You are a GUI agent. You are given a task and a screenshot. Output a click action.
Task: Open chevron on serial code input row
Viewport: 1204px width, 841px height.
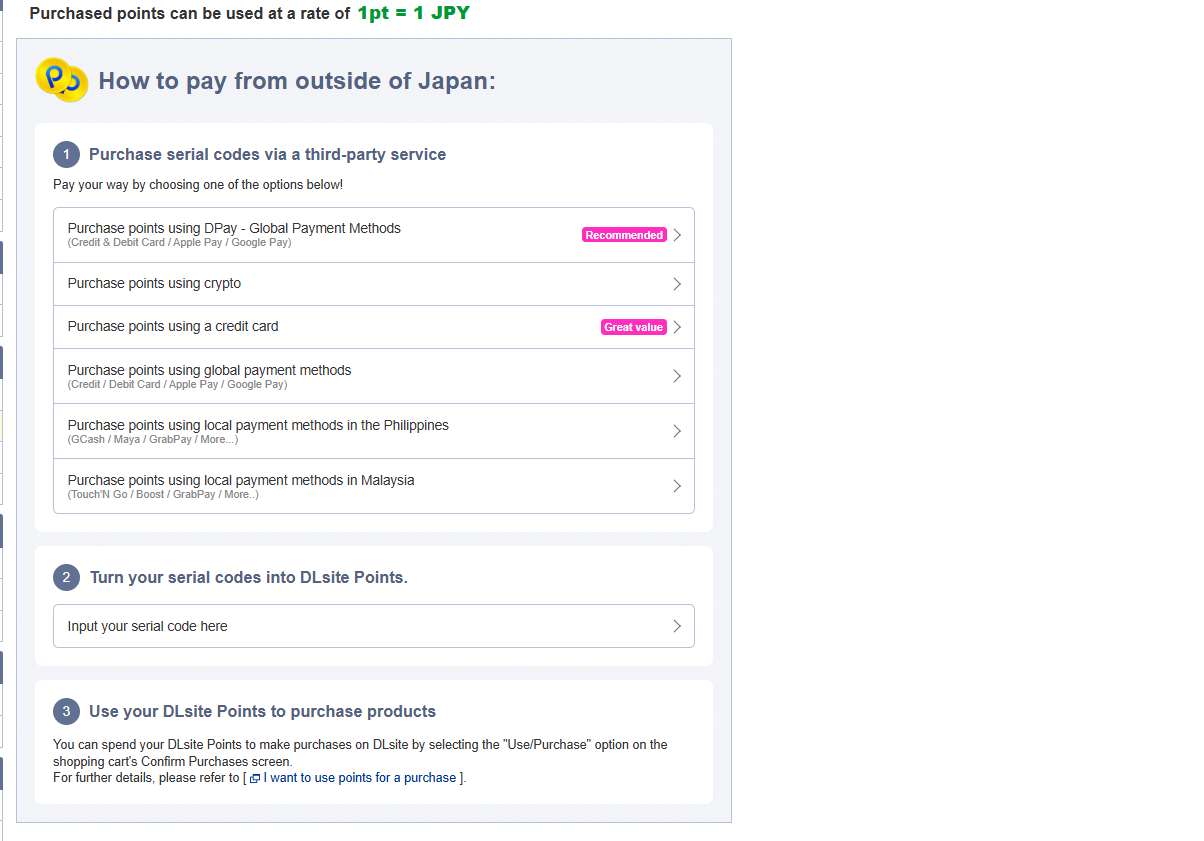point(677,626)
